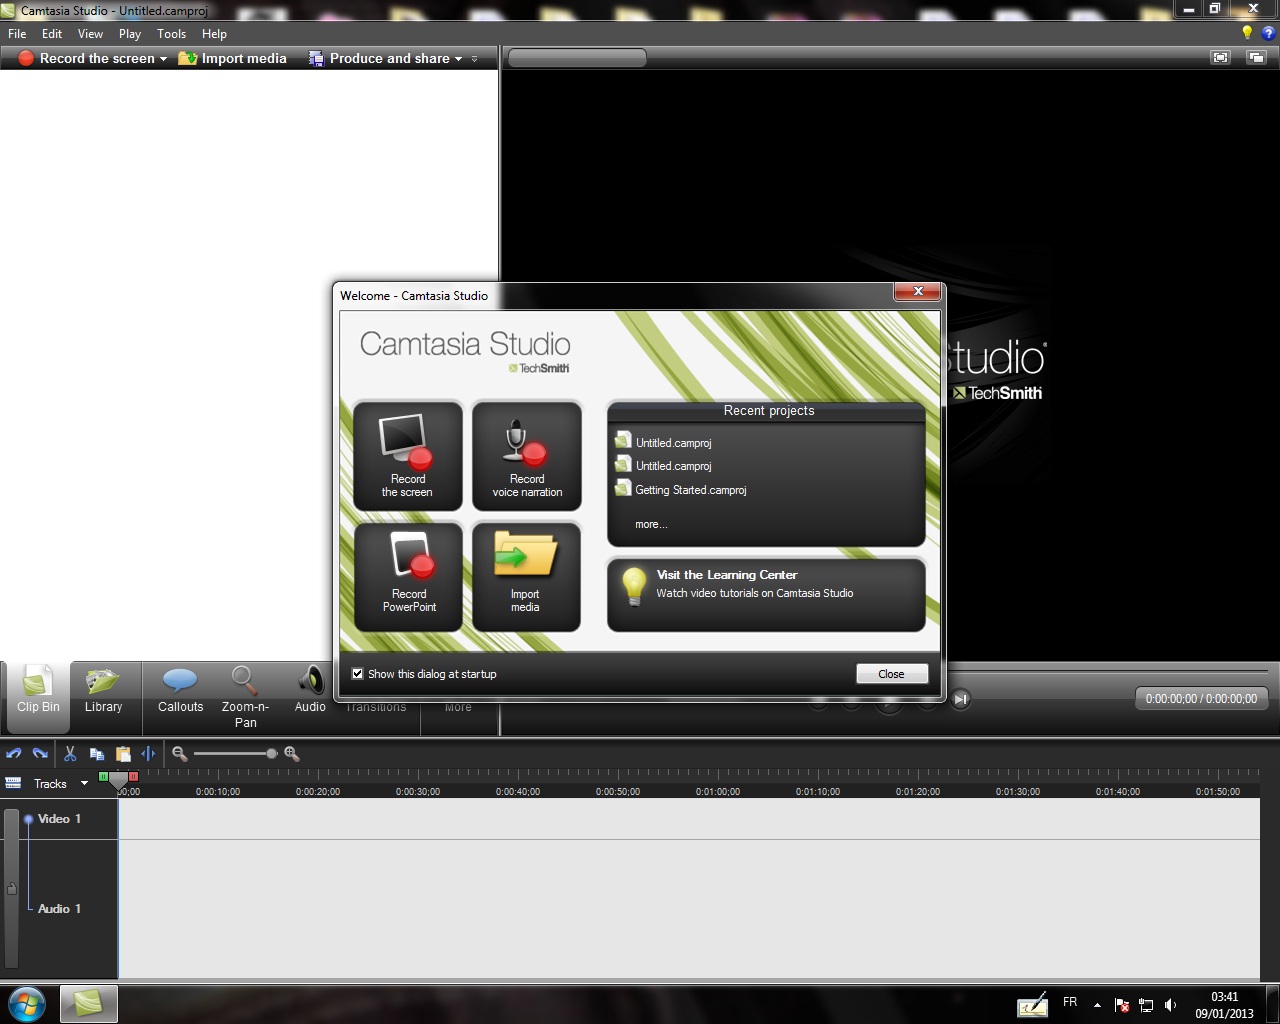Open the Zoom-n-Pan tab
The width and height of the screenshot is (1280, 1024).
point(245,697)
